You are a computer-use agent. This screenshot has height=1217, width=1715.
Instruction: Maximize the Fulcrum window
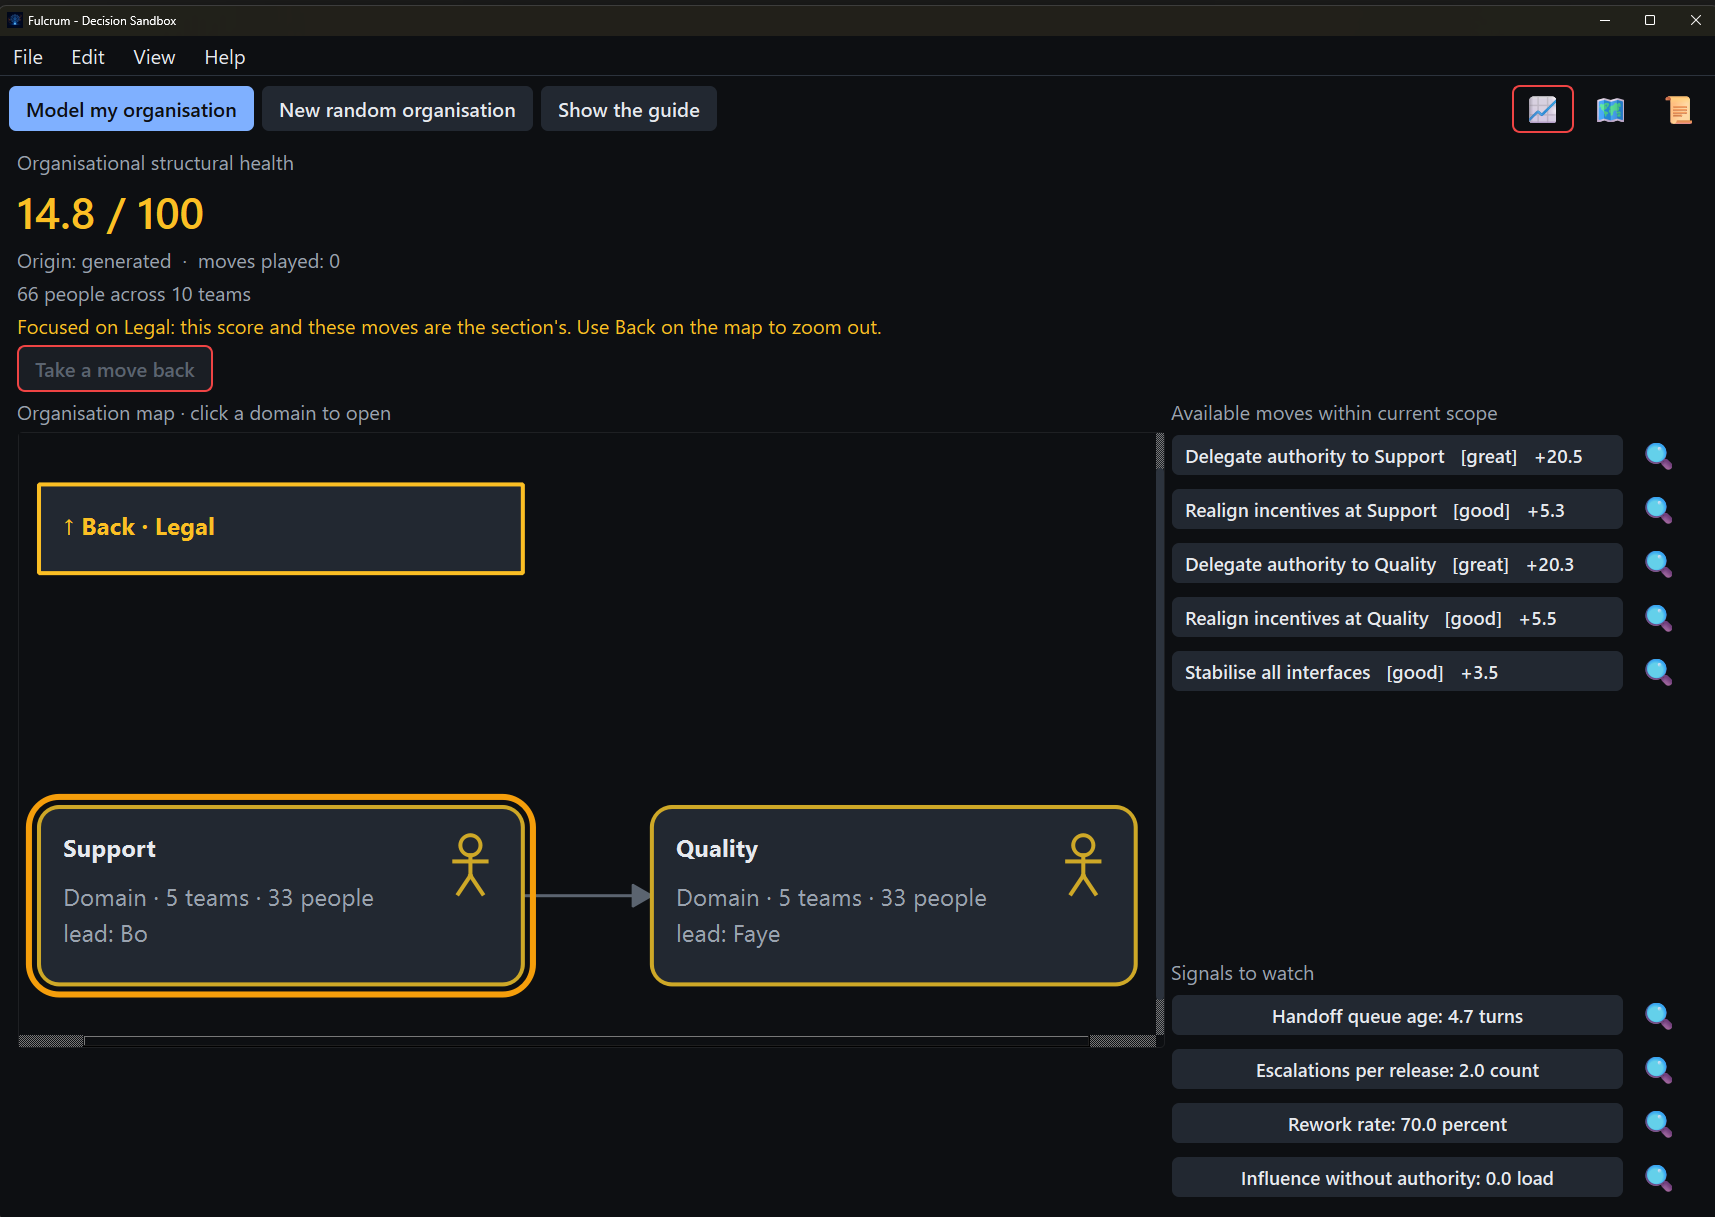pyautogui.click(x=1650, y=20)
